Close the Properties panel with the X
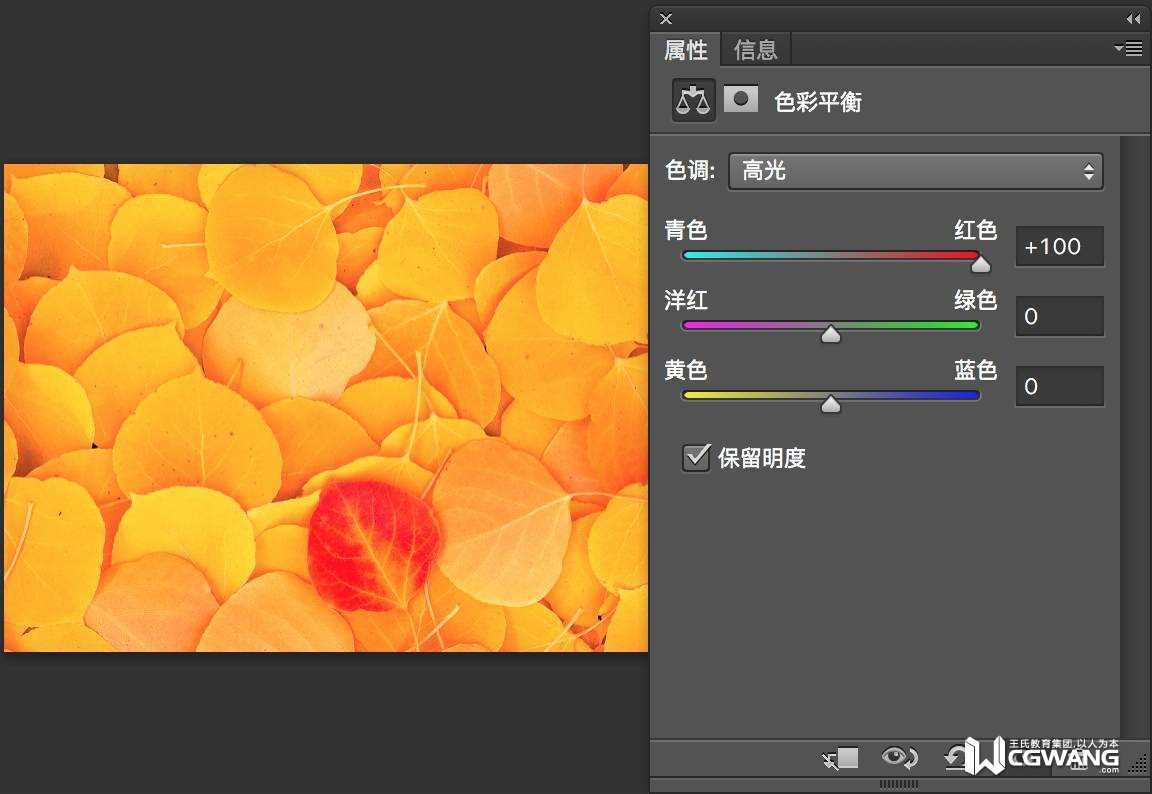The image size is (1152, 794). coord(666,19)
